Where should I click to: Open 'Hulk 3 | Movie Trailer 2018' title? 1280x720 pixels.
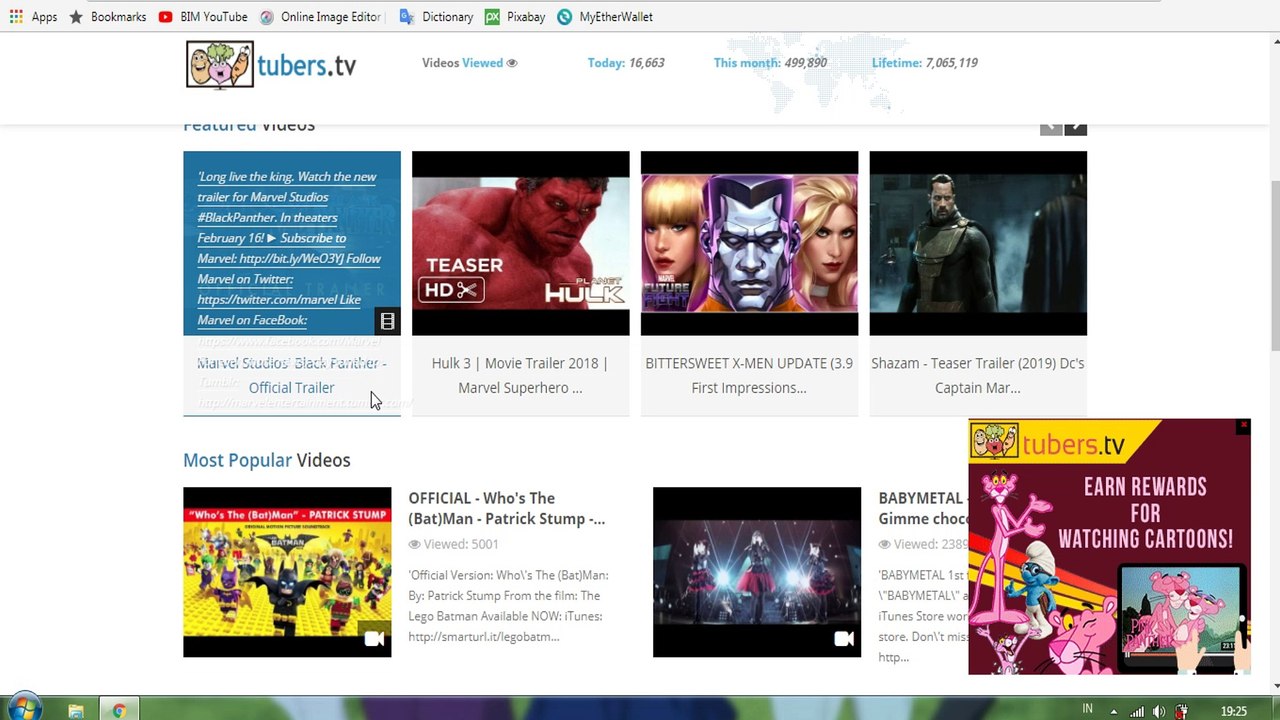(x=520, y=375)
